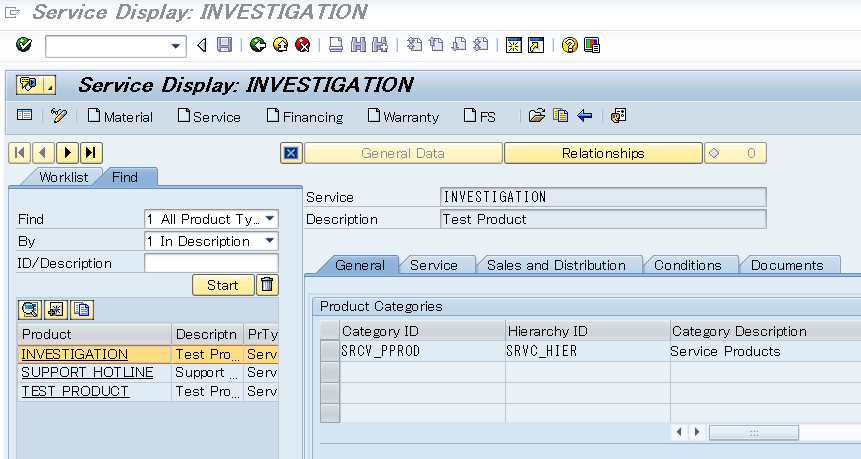The width and height of the screenshot is (861, 459).
Task: Click the table scroll right arrow
Action: click(x=697, y=432)
